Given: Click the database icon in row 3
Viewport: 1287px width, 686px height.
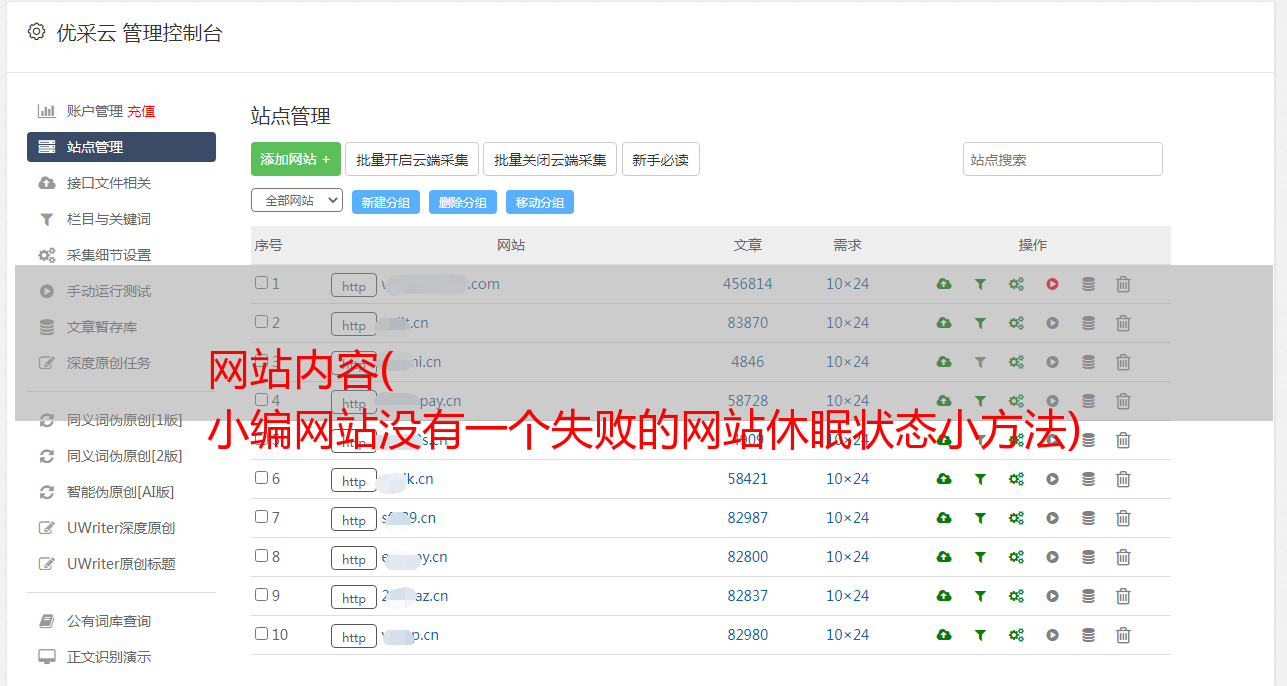Looking at the screenshot, I should [x=1088, y=362].
